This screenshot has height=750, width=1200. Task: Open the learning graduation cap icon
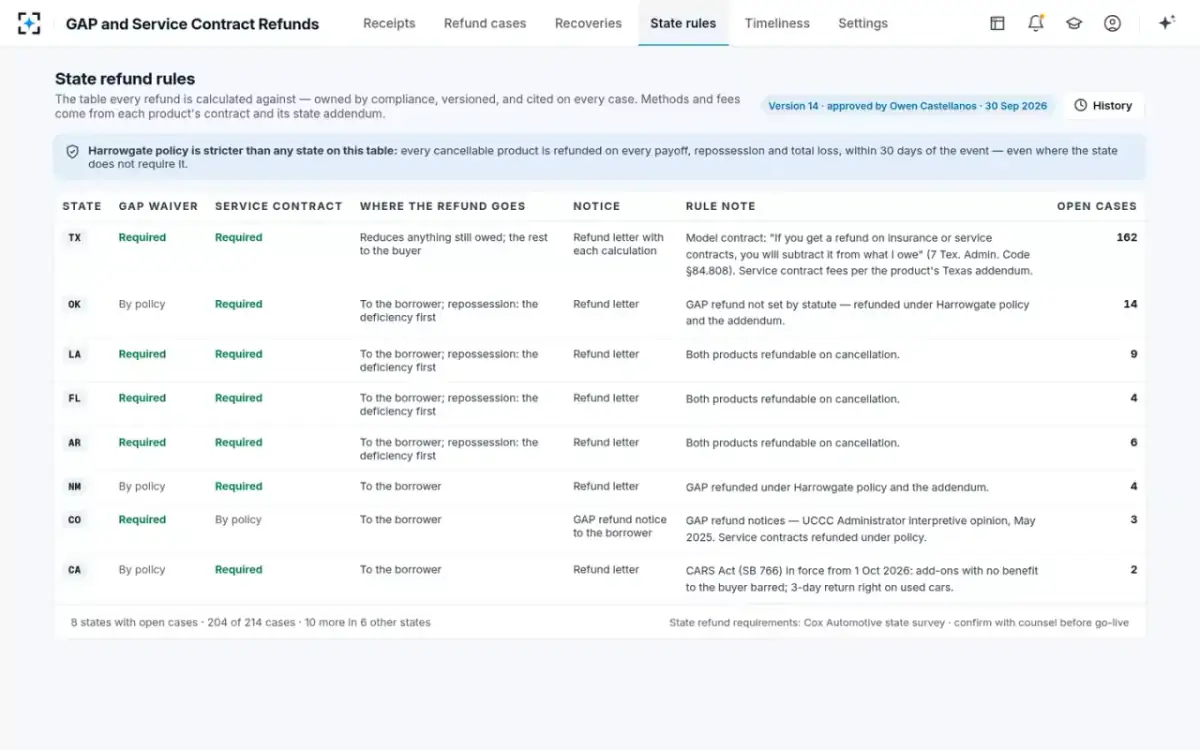click(1074, 23)
